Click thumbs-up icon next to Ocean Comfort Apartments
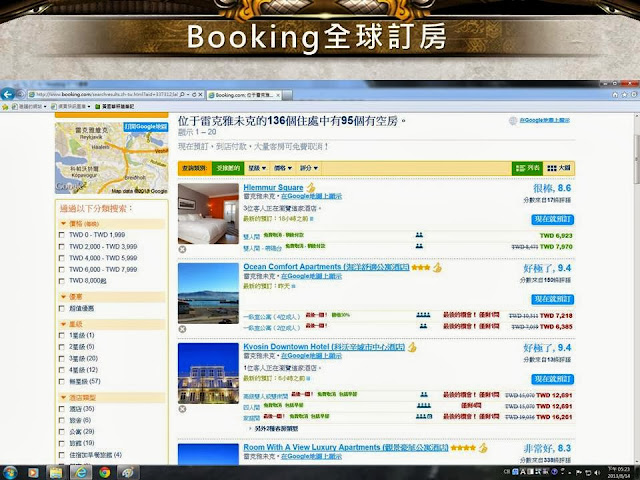Screen dimensions: 640x480 (437, 267)
